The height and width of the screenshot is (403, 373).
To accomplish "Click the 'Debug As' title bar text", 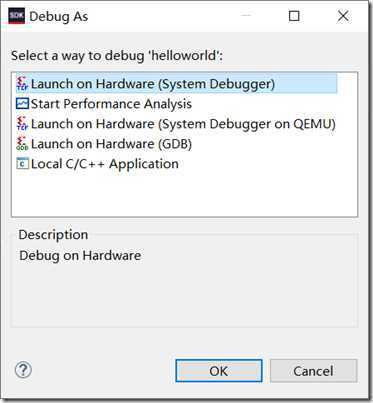I will [x=59, y=16].
